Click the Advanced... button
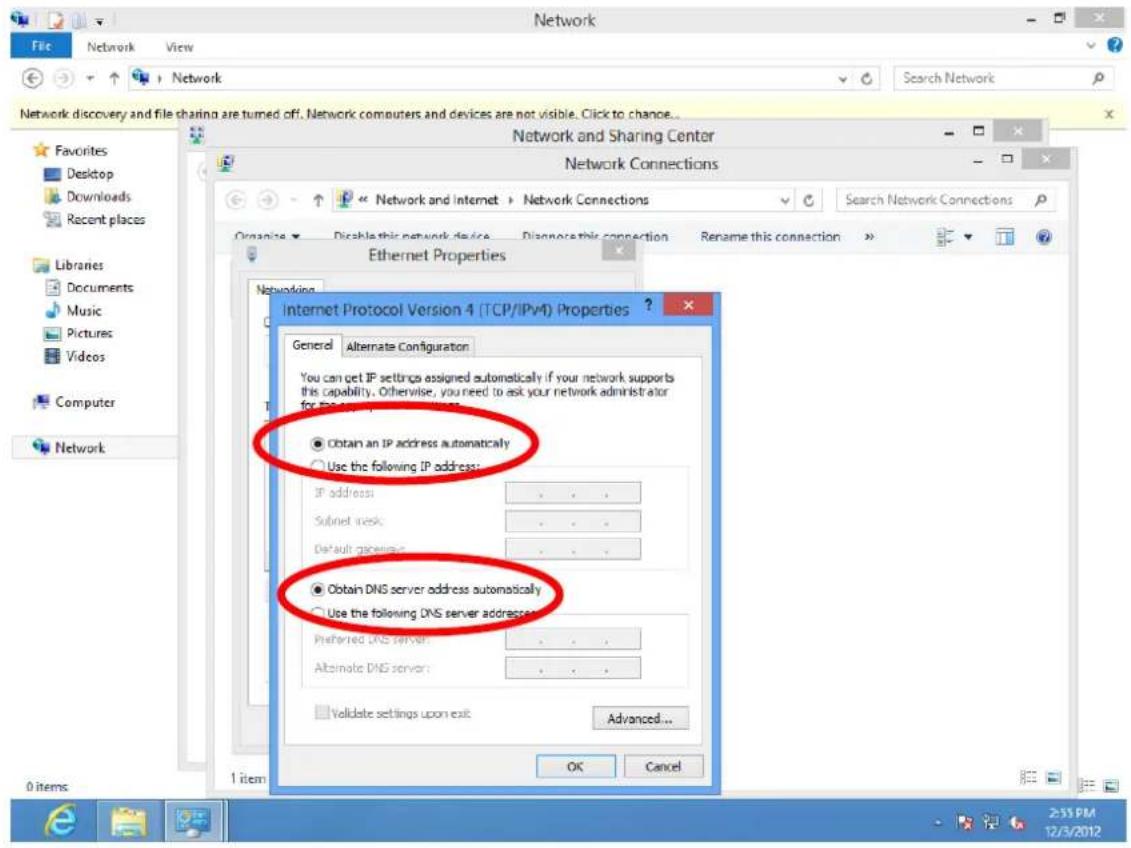Screen dimensions: 1131x848 640,718
